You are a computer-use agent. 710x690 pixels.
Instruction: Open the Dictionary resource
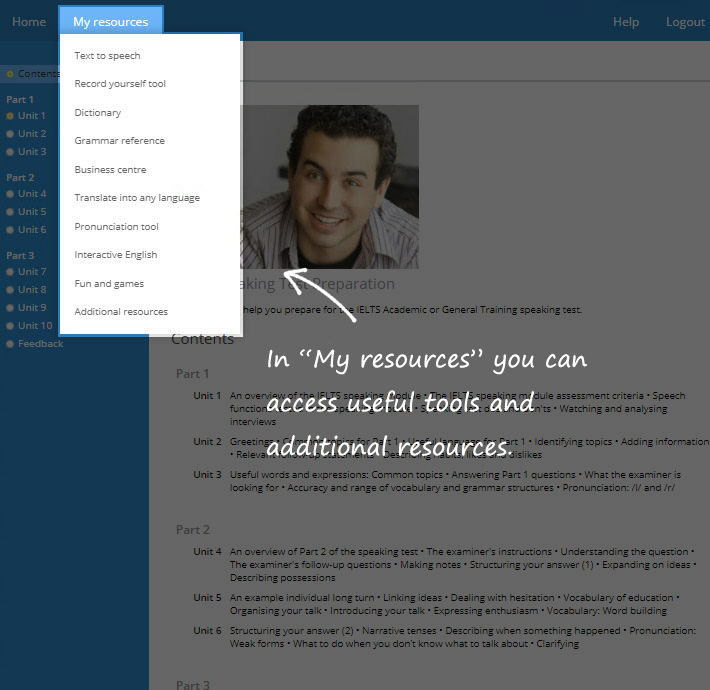point(98,113)
